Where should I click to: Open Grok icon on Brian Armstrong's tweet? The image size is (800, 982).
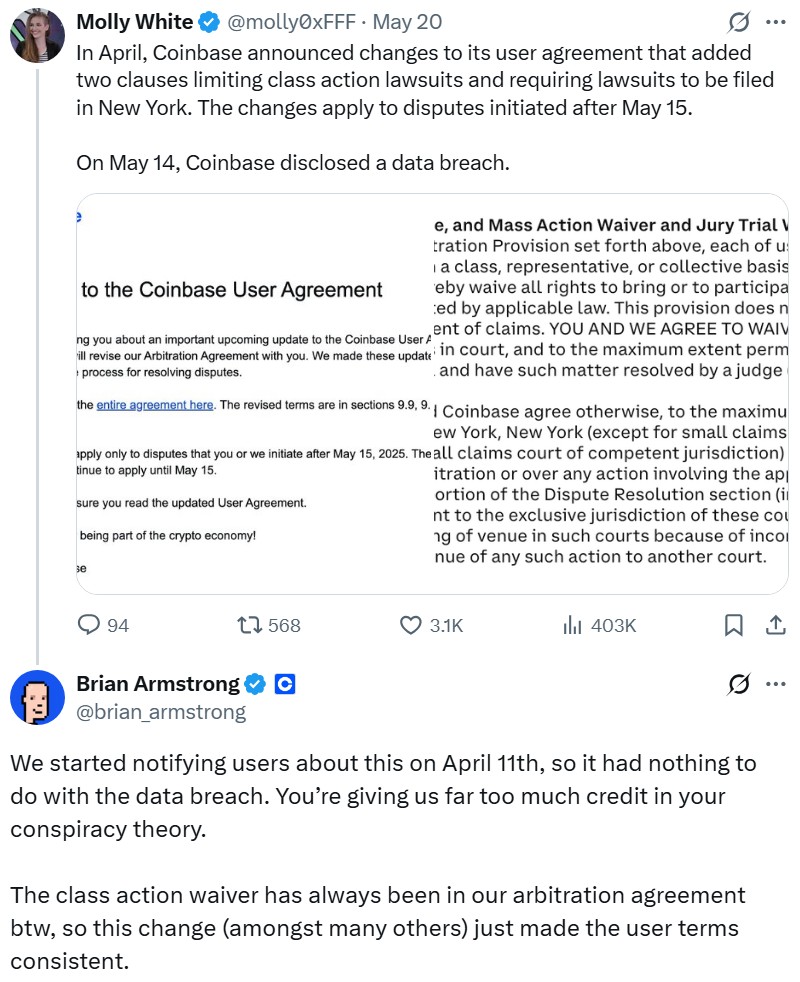pyautogui.click(x=740, y=685)
